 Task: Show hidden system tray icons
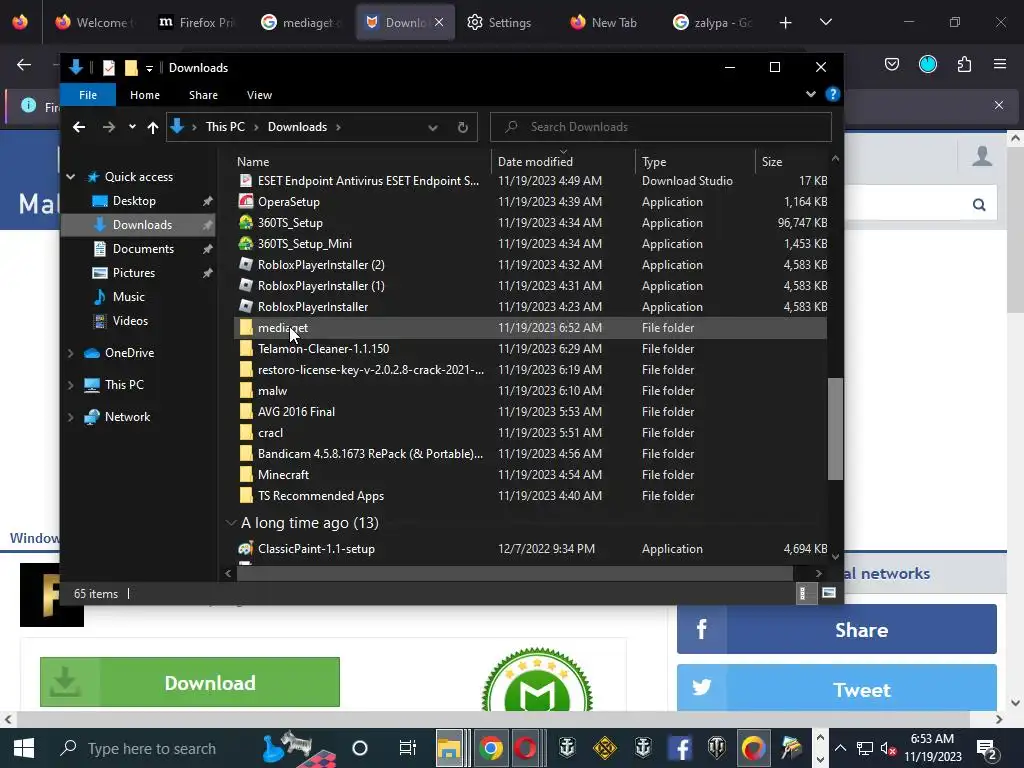(840, 748)
